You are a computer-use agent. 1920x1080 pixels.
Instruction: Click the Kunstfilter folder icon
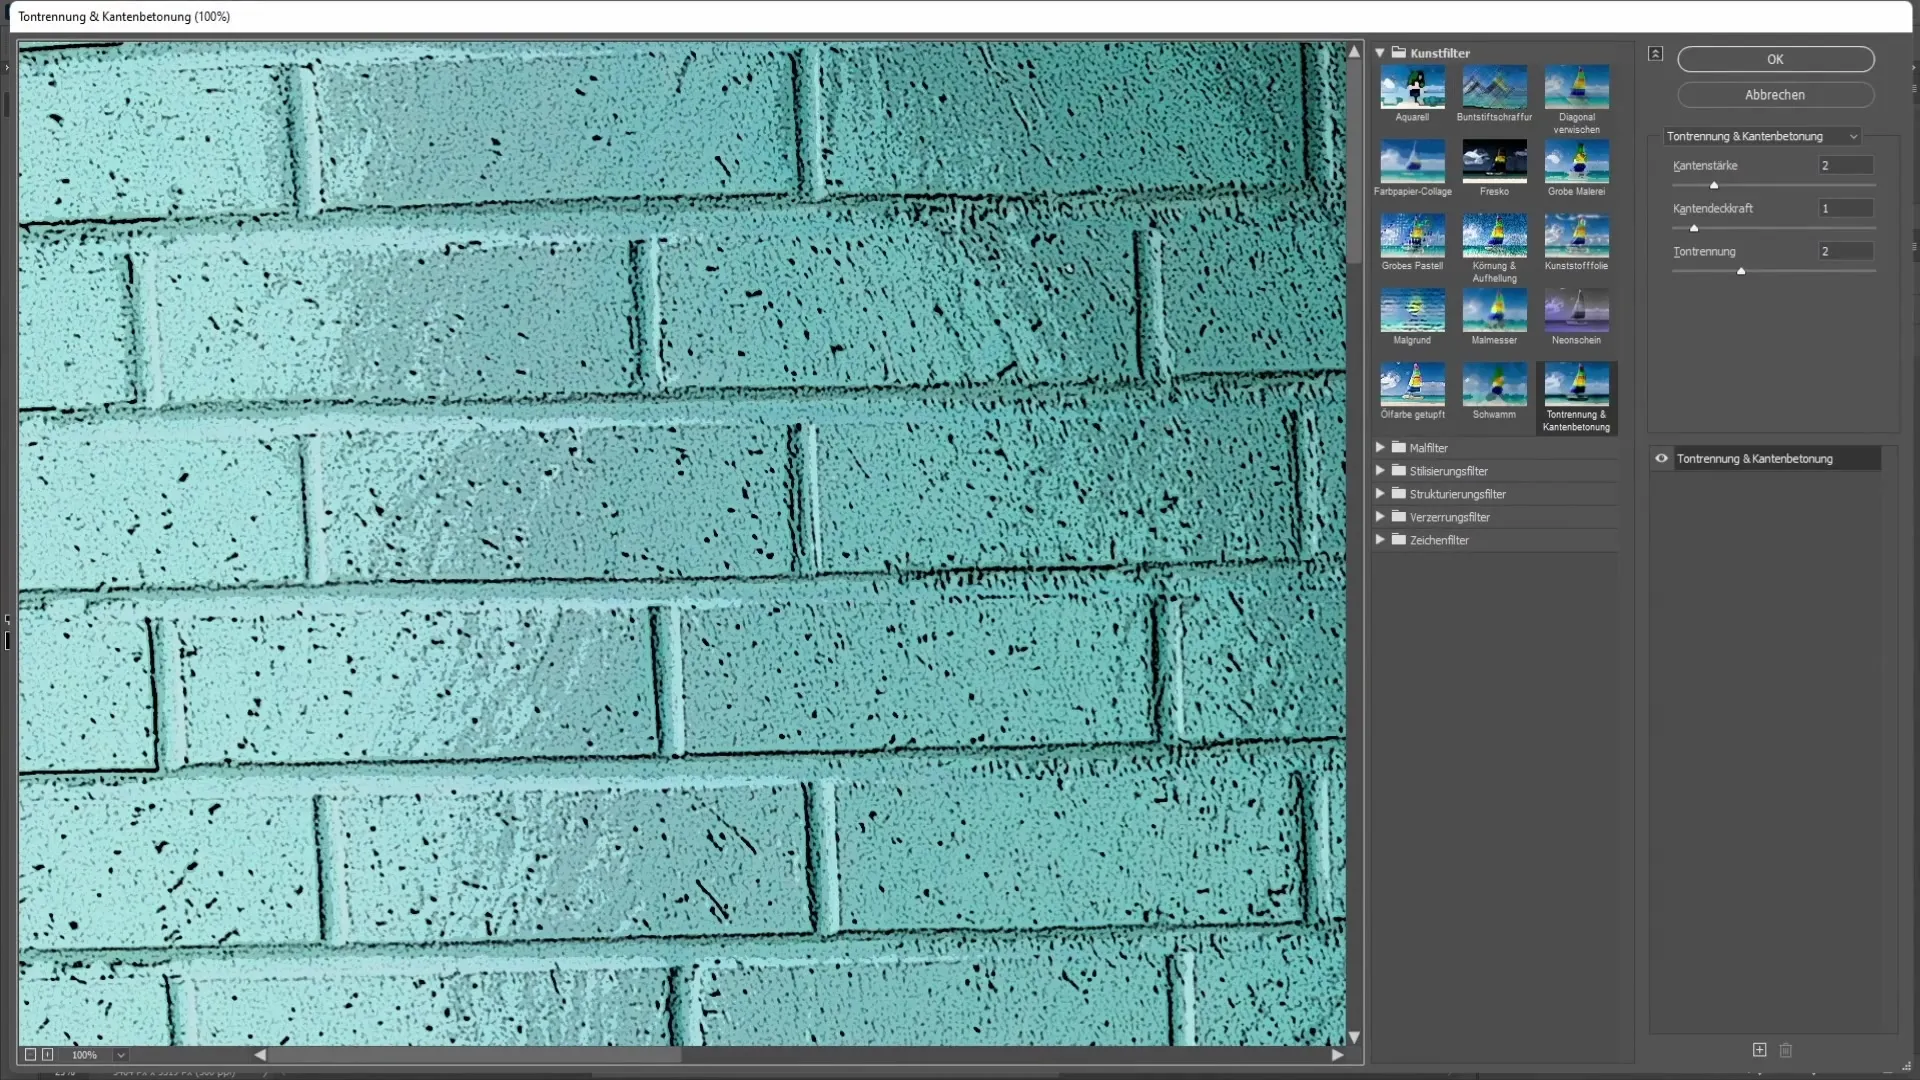1399,53
